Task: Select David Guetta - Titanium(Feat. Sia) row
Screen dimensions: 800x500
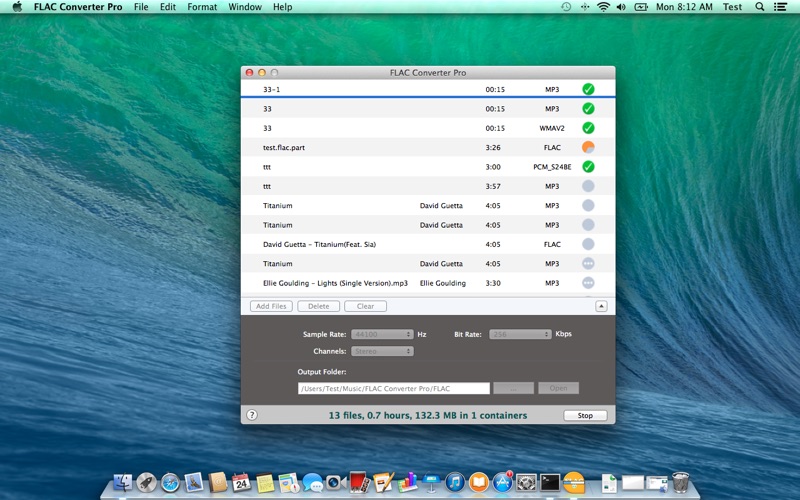Action: tap(428, 244)
